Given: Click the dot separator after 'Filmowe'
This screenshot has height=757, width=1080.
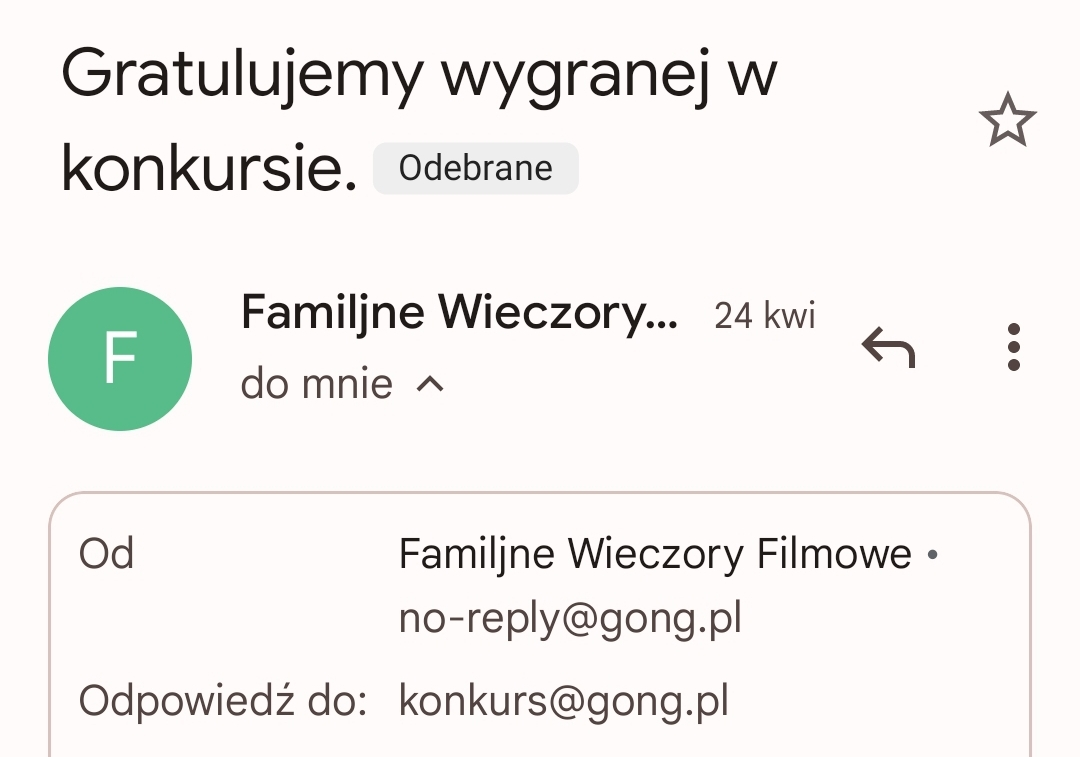Looking at the screenshot, I should point(932,555).
